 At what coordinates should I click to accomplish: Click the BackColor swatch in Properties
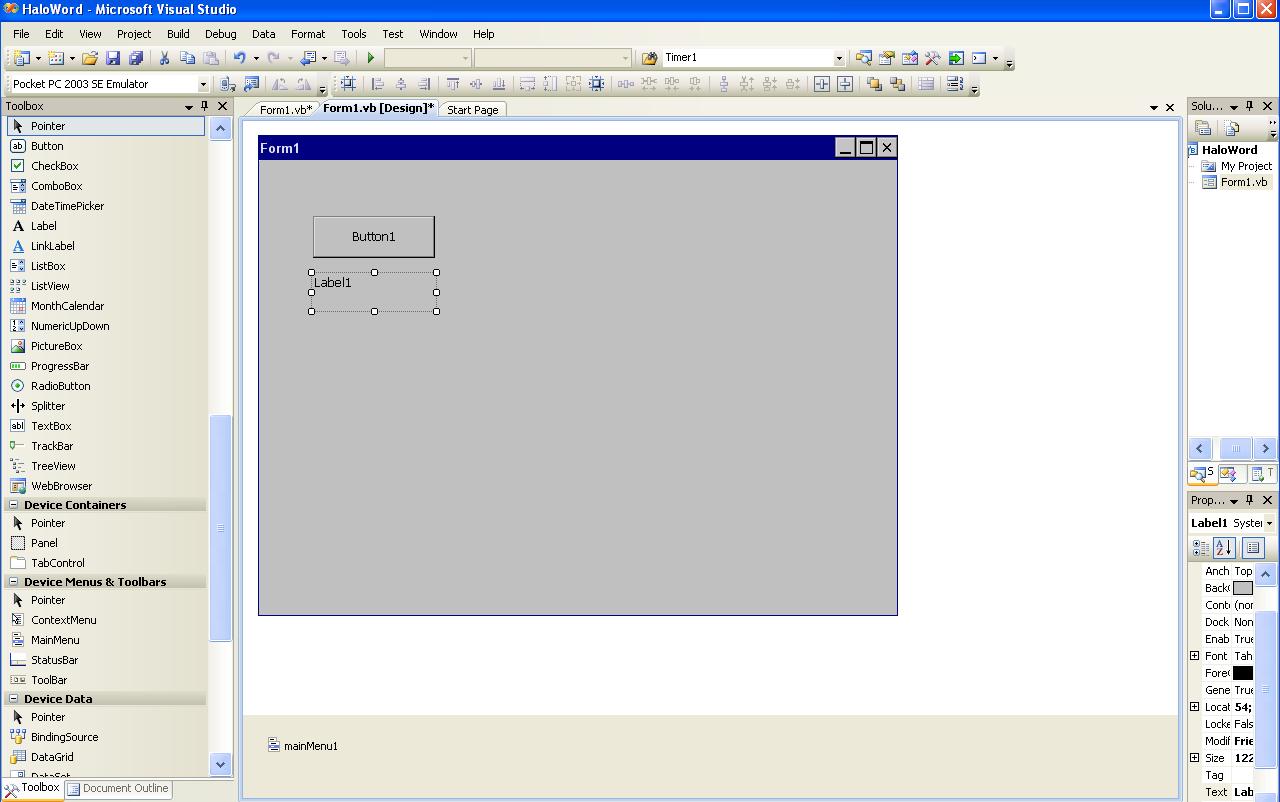(1242, 588)
